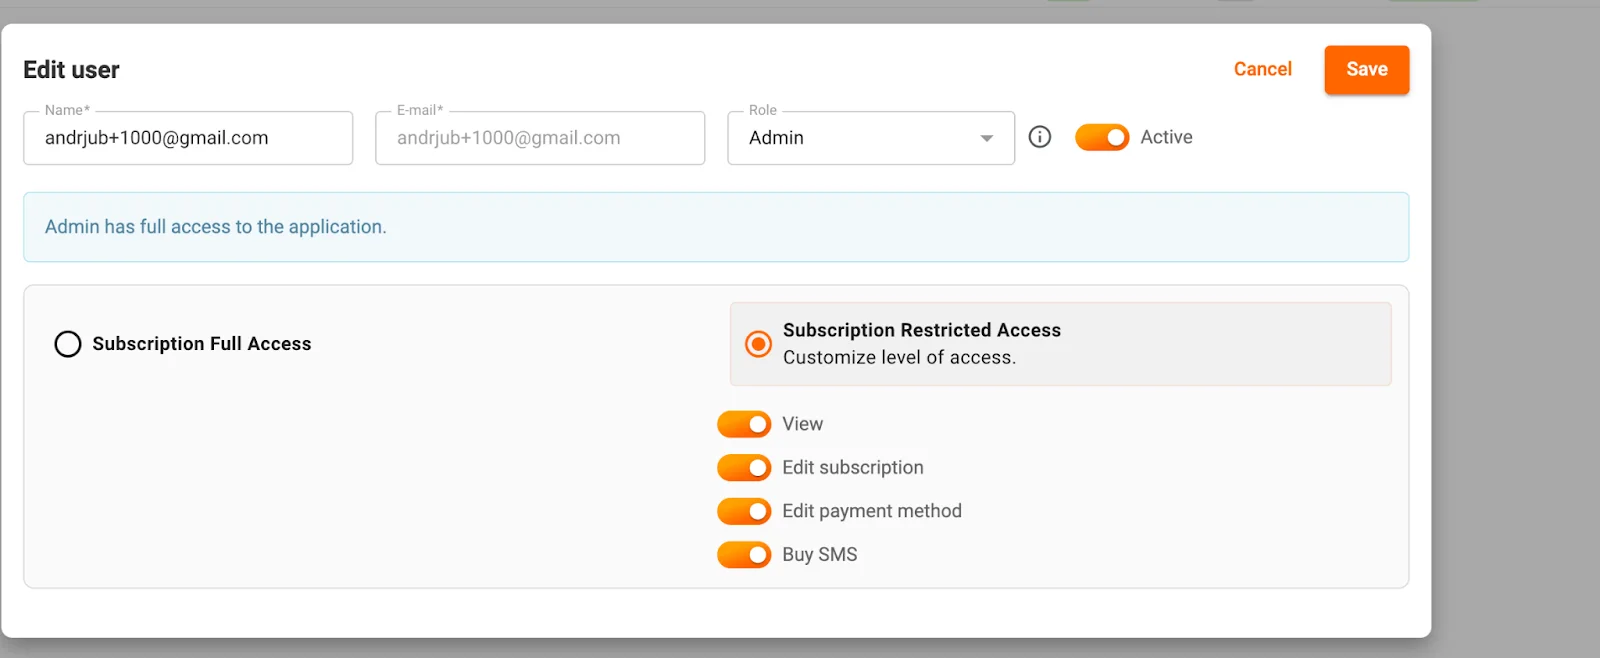Select Subscription Full Access radio button

(x=68, y=344)
